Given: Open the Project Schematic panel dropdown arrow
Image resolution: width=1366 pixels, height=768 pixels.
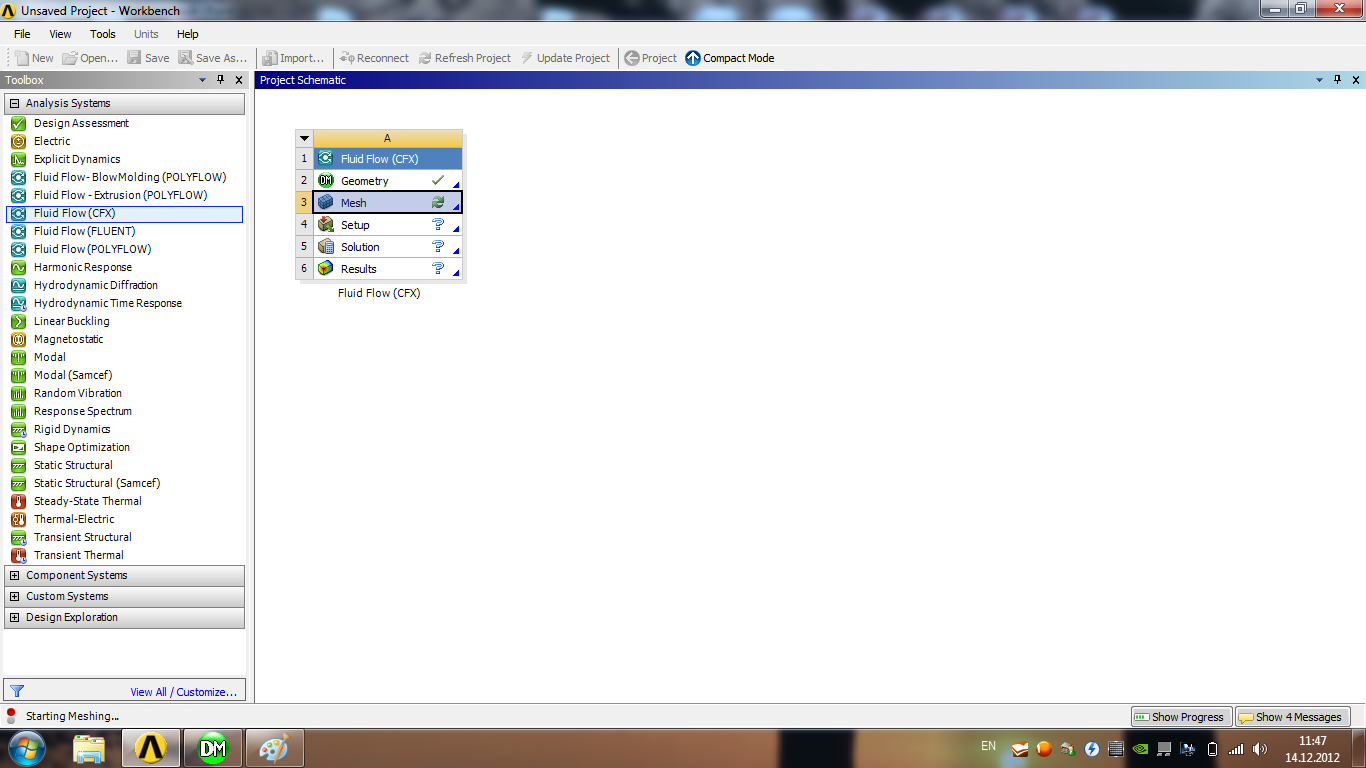Looking at the screenshot, I should pyautogui.click(x=1319, y=80).
